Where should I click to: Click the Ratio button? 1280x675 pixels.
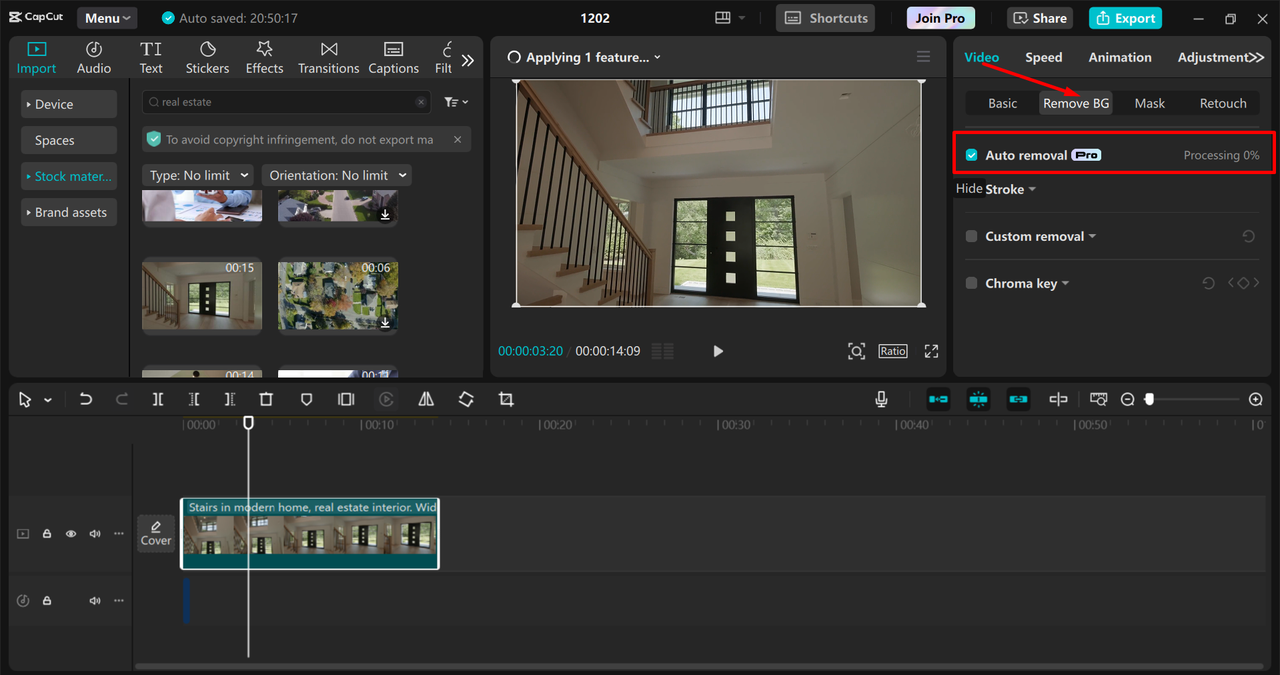click(893, 351)
